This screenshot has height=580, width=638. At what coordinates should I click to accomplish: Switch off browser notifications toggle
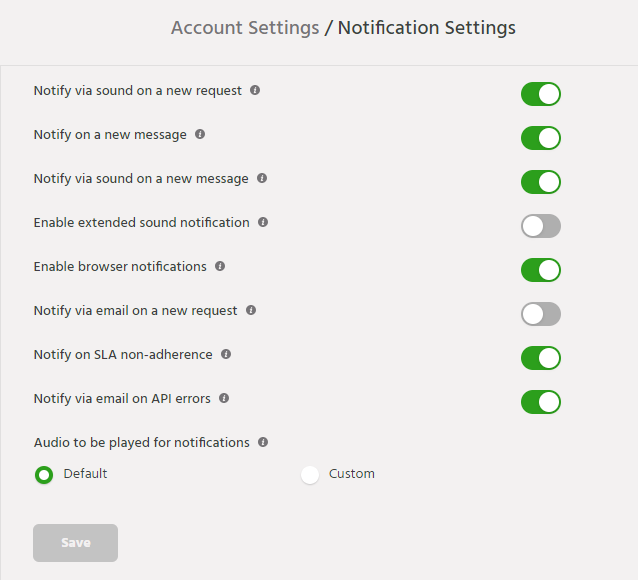coord(540,270)
